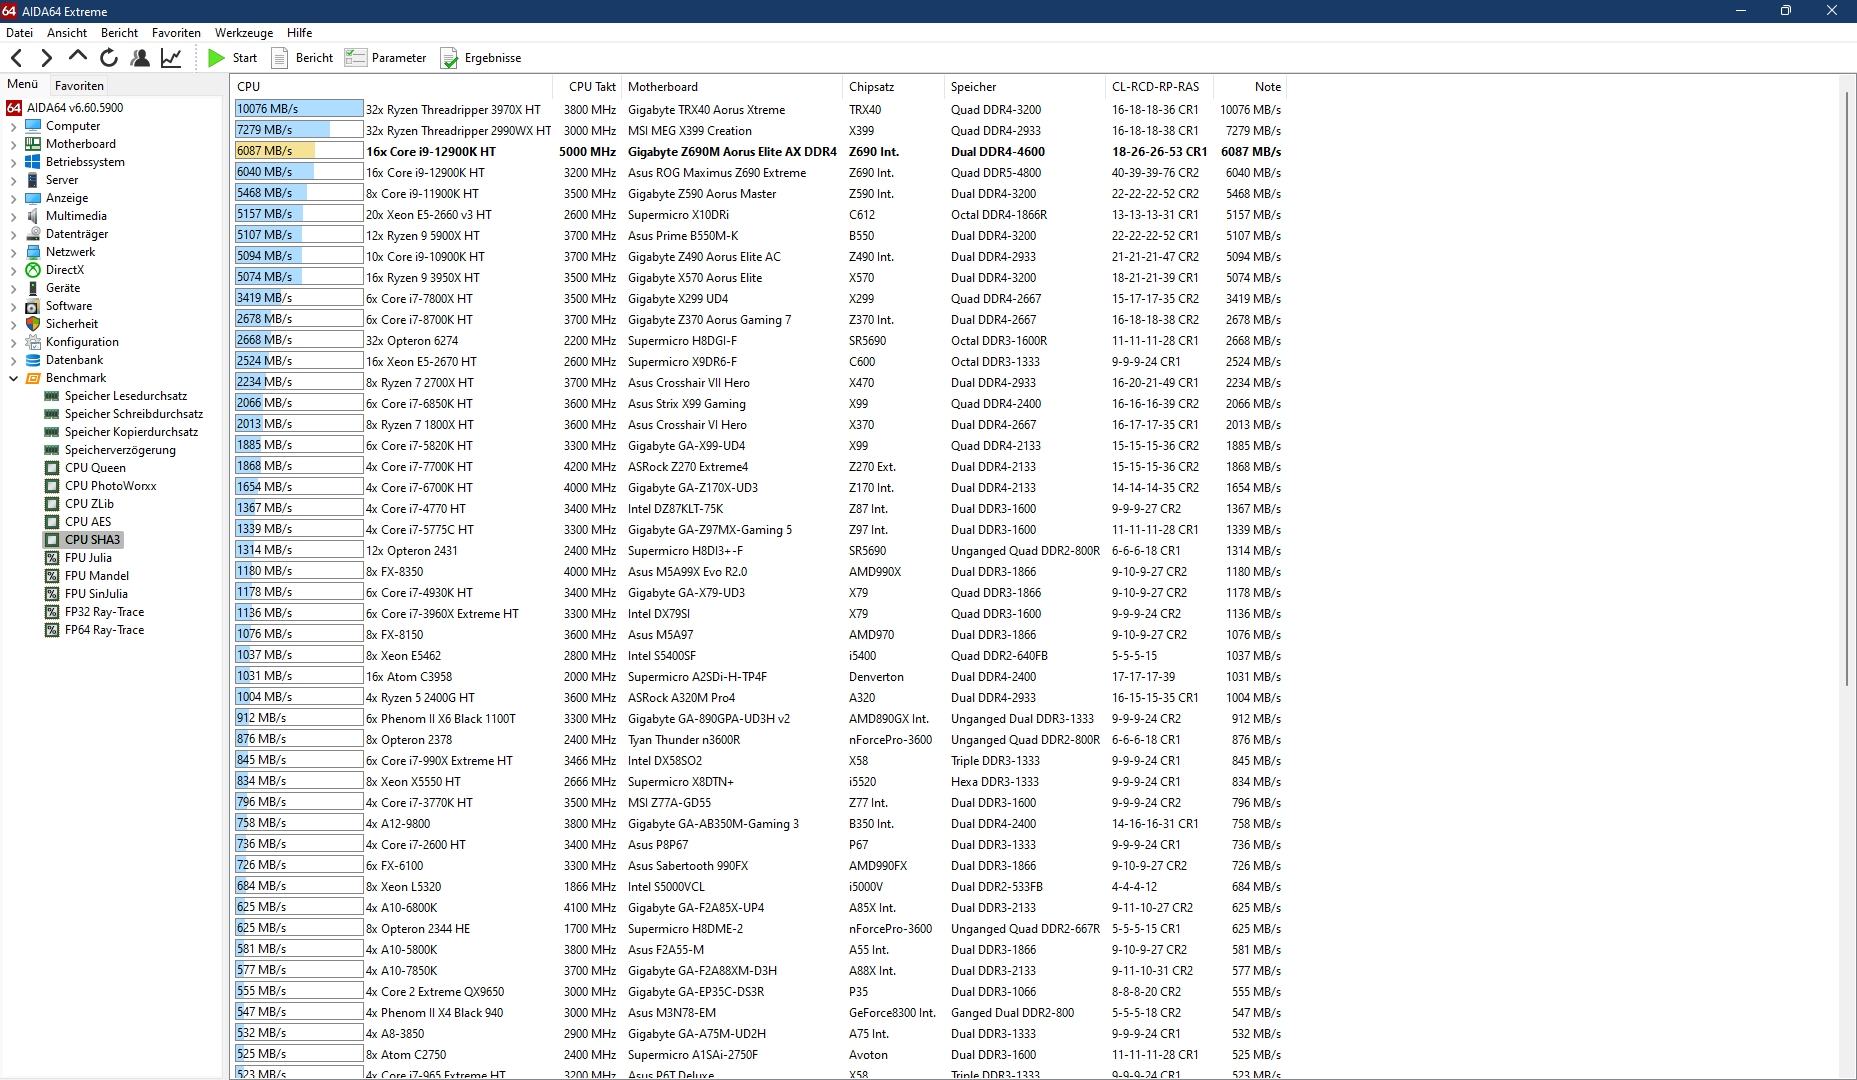Click the Anzeige monitor icon
1857x1080 pixels.
[33, 198]
